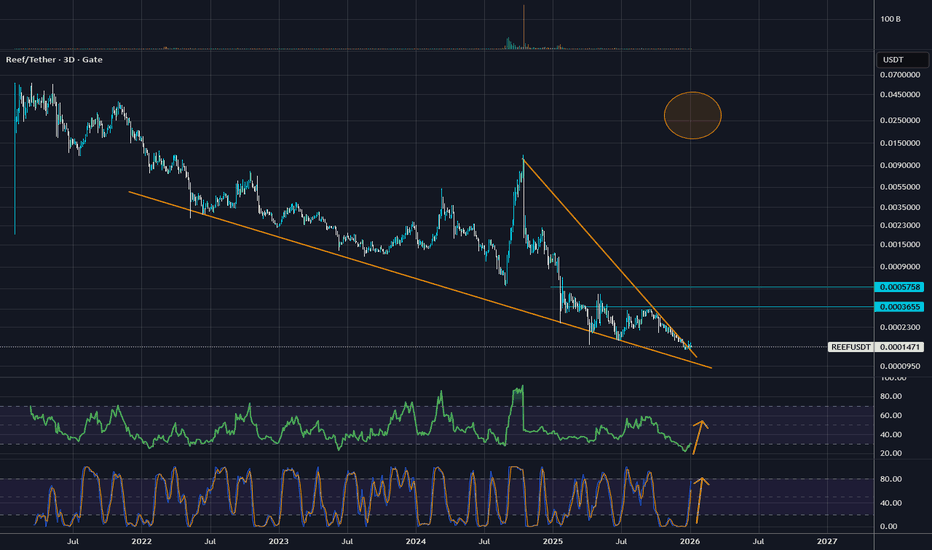Click the 2026 label on the time axis

tap(689, 541)
